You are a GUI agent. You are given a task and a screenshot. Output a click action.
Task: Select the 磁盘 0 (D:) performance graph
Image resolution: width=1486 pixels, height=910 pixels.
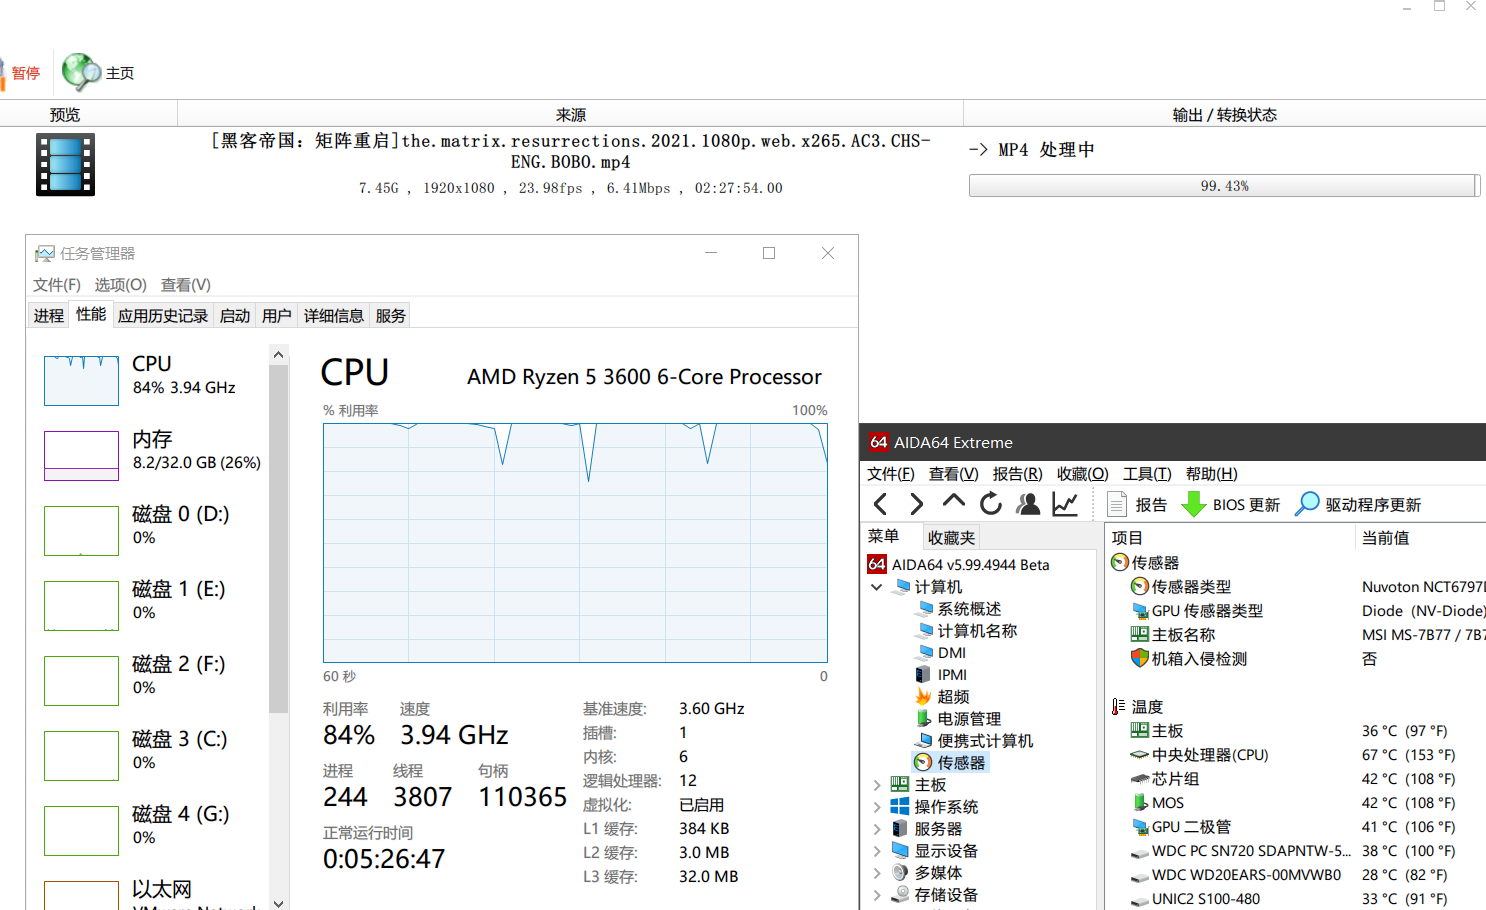(81, 530)
